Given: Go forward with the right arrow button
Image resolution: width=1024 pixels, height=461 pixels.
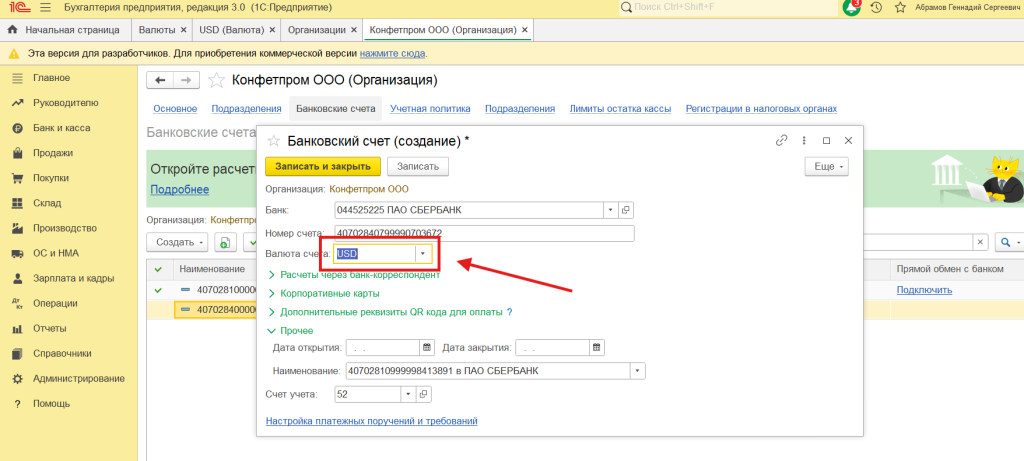Looking at the screenshot, I should pos(186,80).
